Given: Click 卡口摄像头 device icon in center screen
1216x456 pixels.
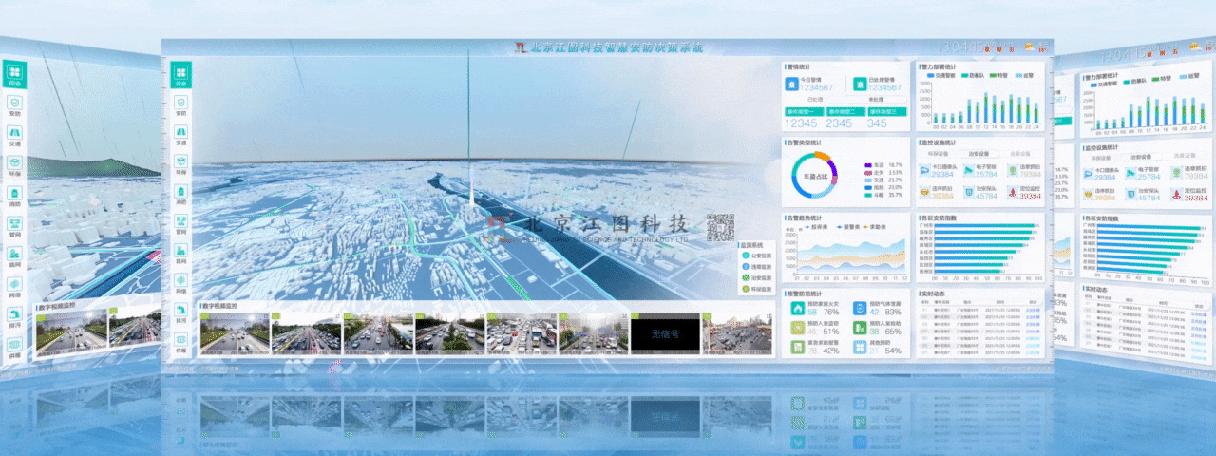Looking at the screenshot, I should click(925, 172).
